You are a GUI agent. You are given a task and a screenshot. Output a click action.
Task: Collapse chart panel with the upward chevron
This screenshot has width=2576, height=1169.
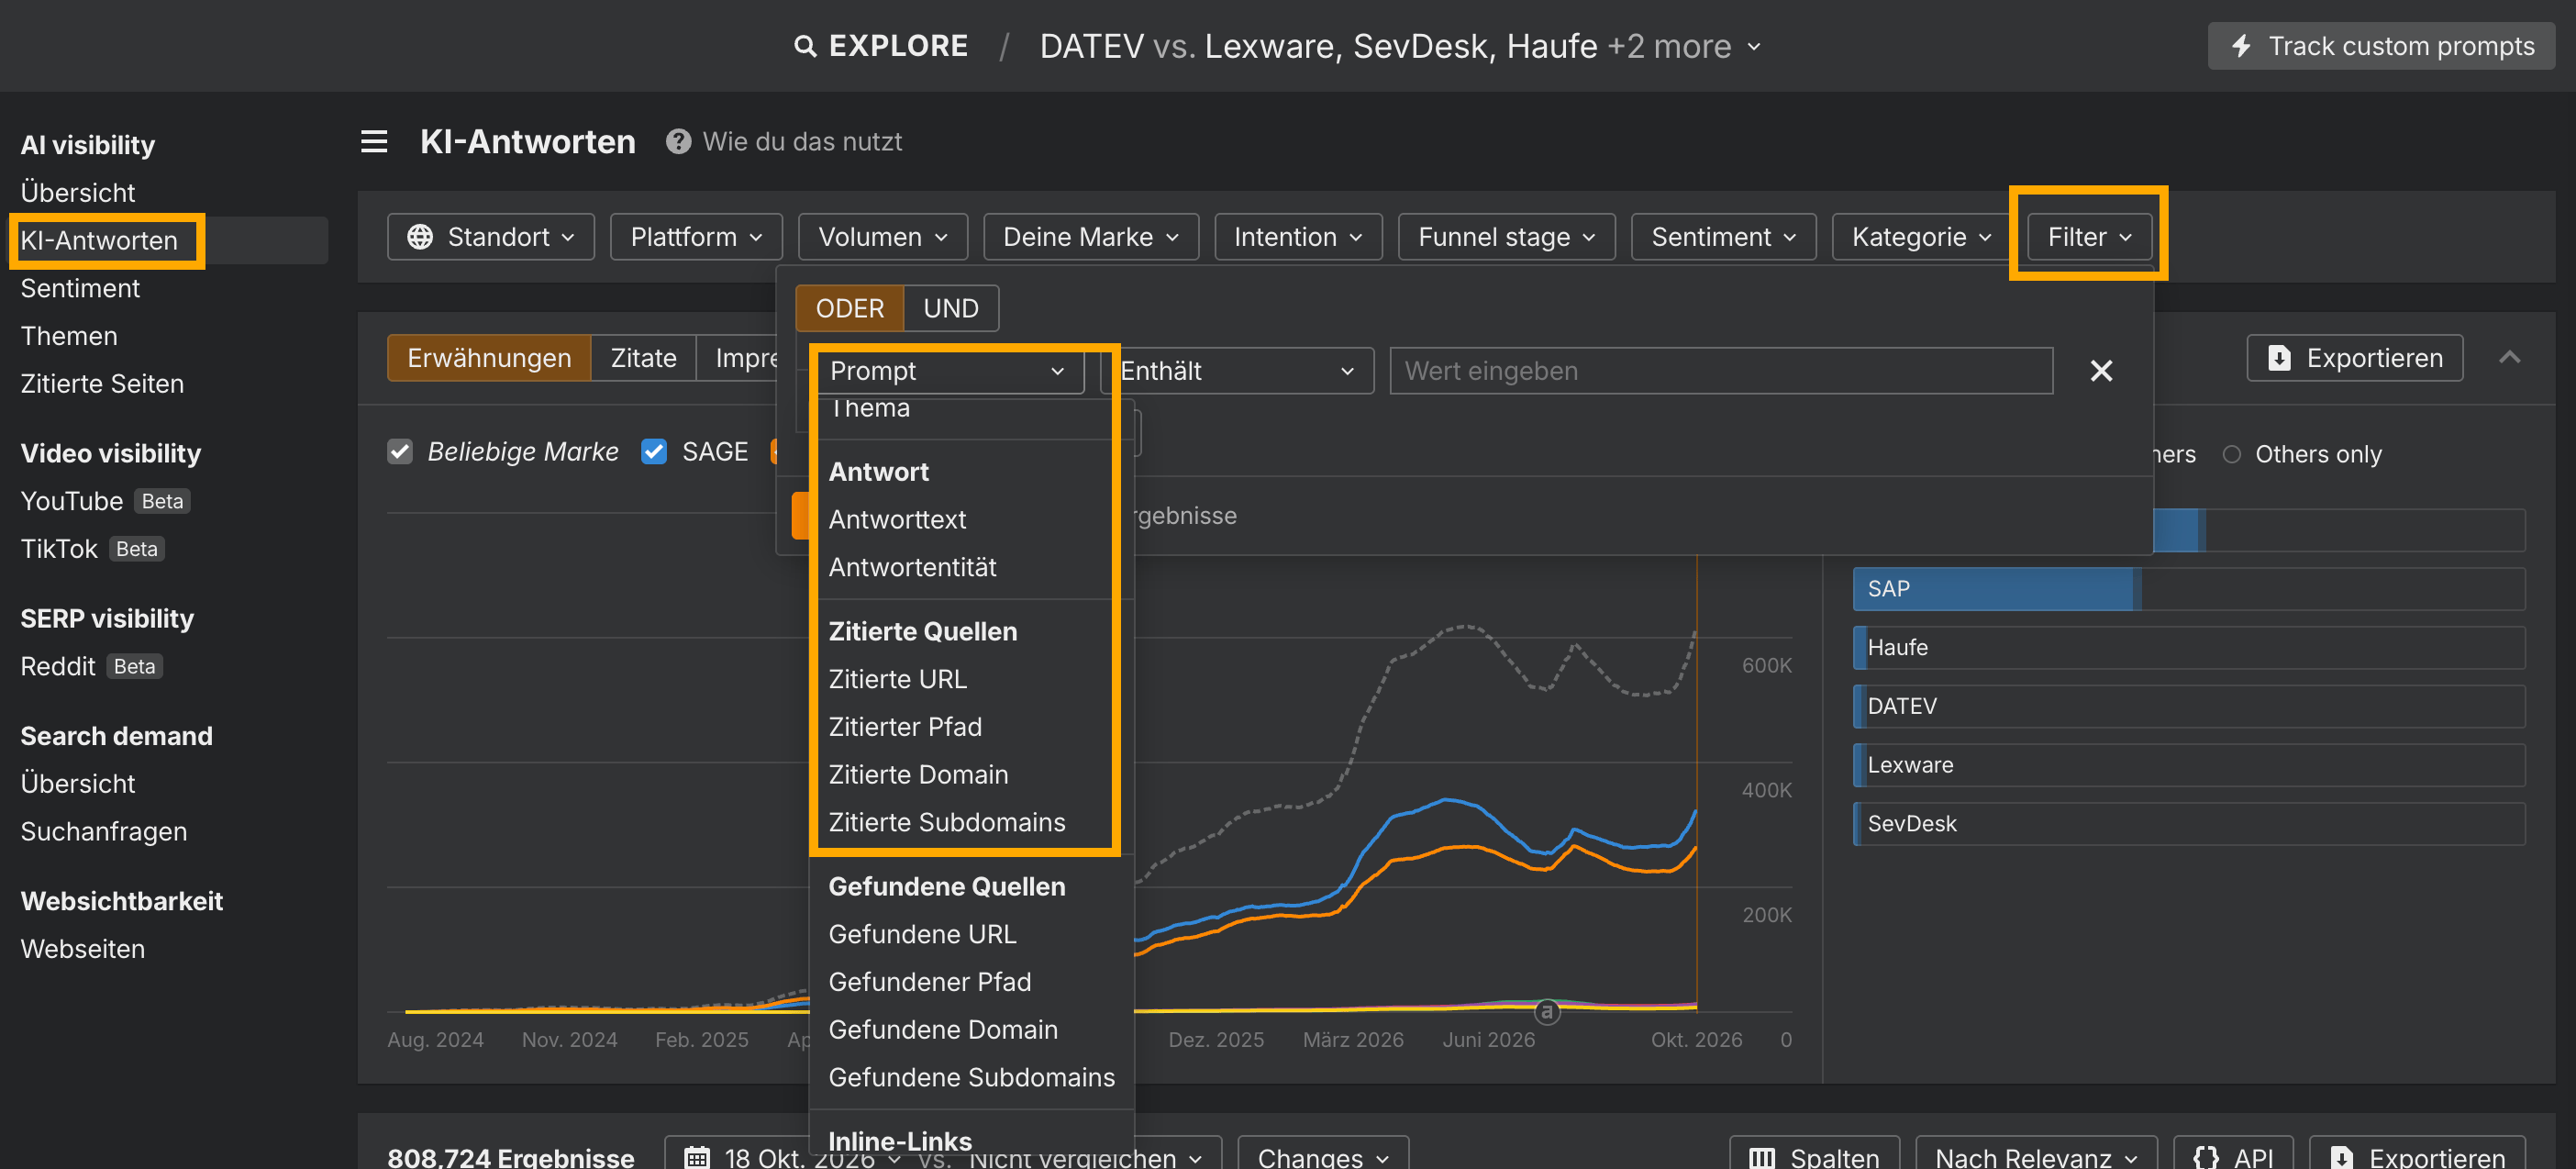[2509, 358]
